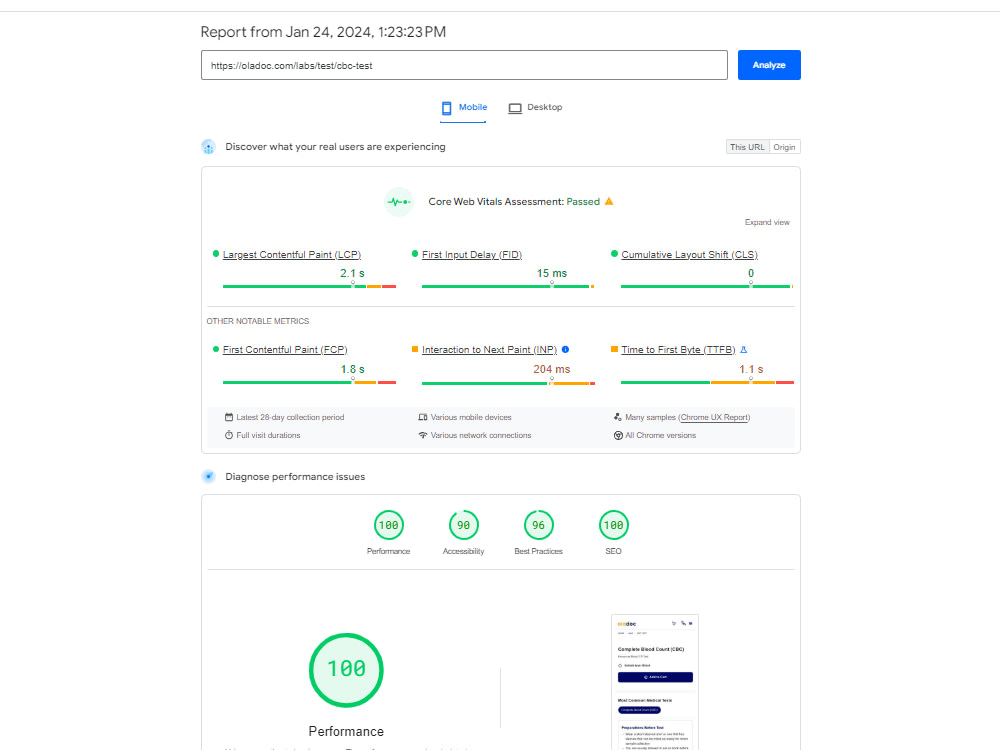The width and height of the screenshot is (1000, 750).
Task: Click the field data icon beside real users text
Action: (208, 146)
